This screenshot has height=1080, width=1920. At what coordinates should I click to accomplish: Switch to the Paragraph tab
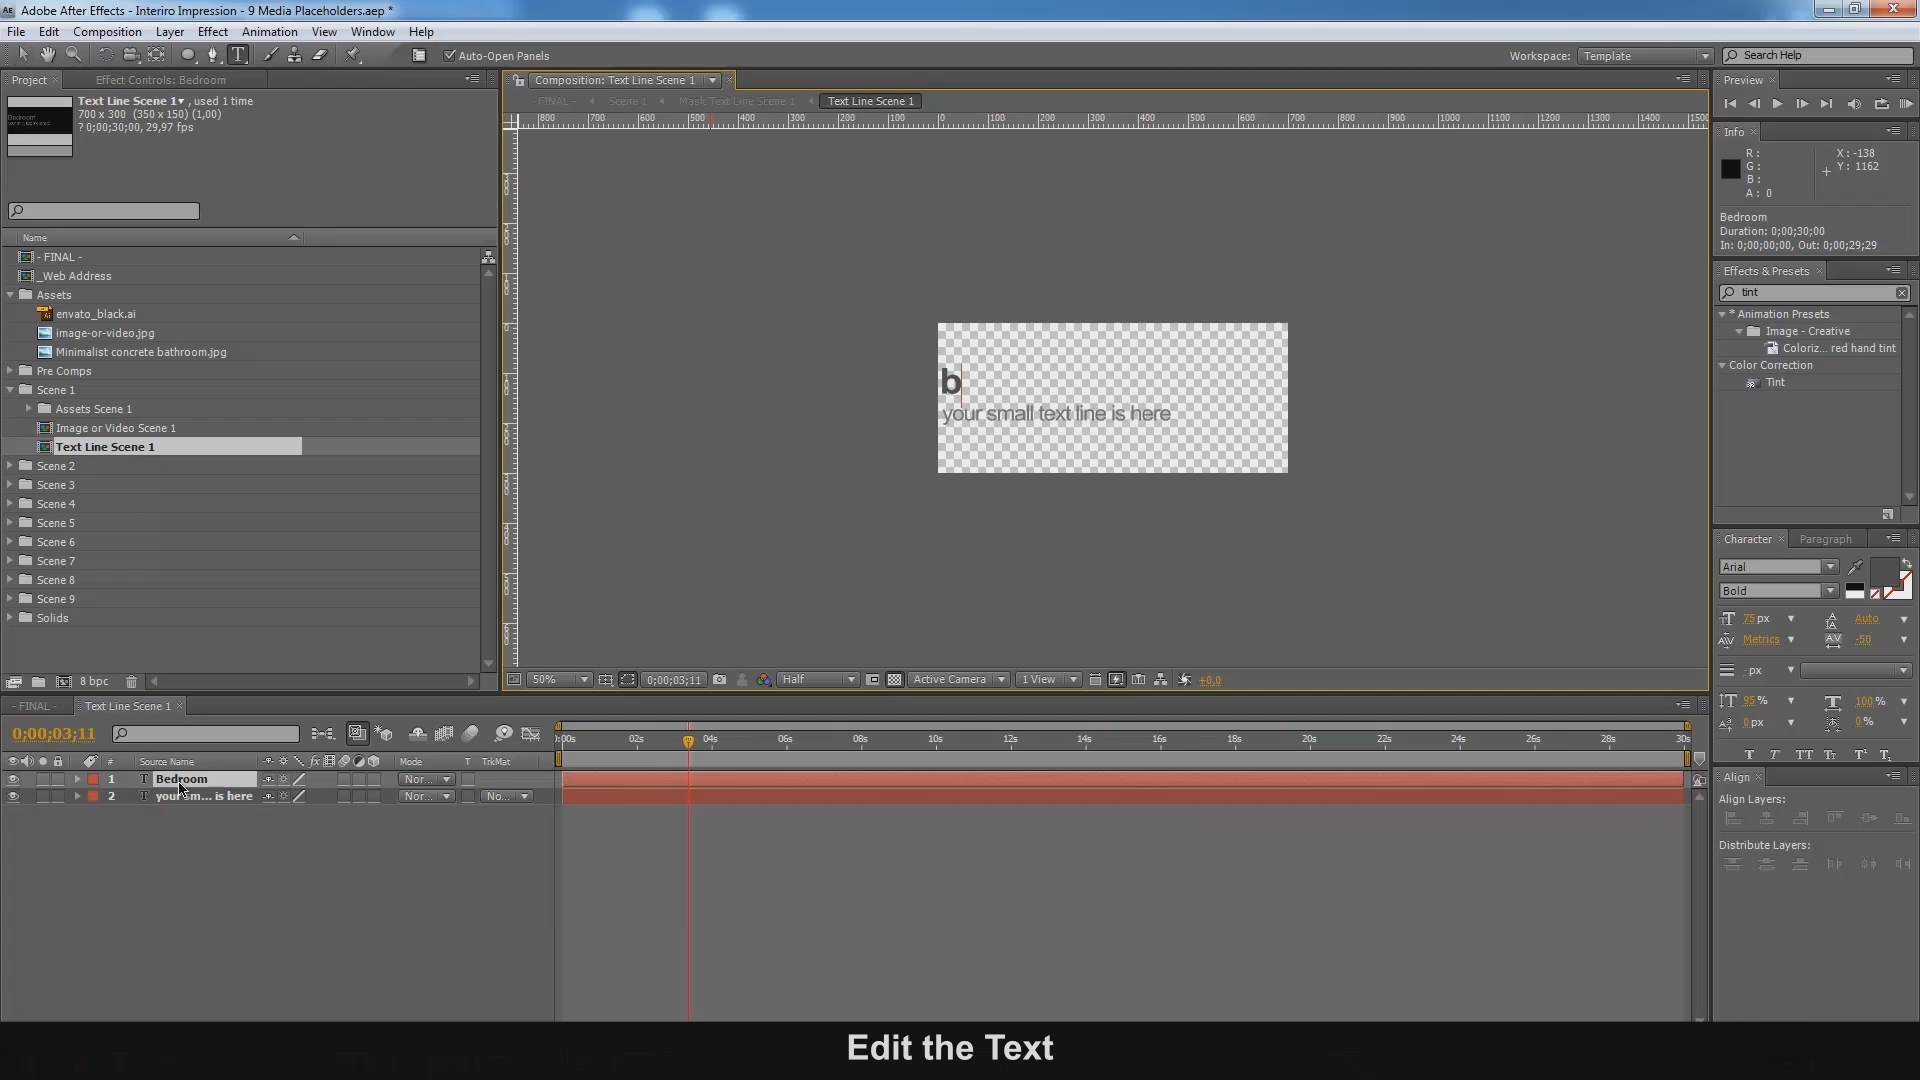tap(1825, 539)
